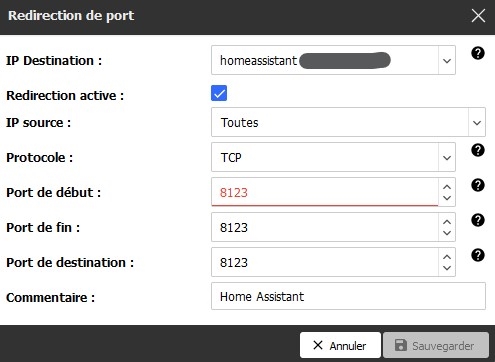This screenshot has width=495, height=362.
Task: Save with the Sauvegarder button
Action: 436,345
